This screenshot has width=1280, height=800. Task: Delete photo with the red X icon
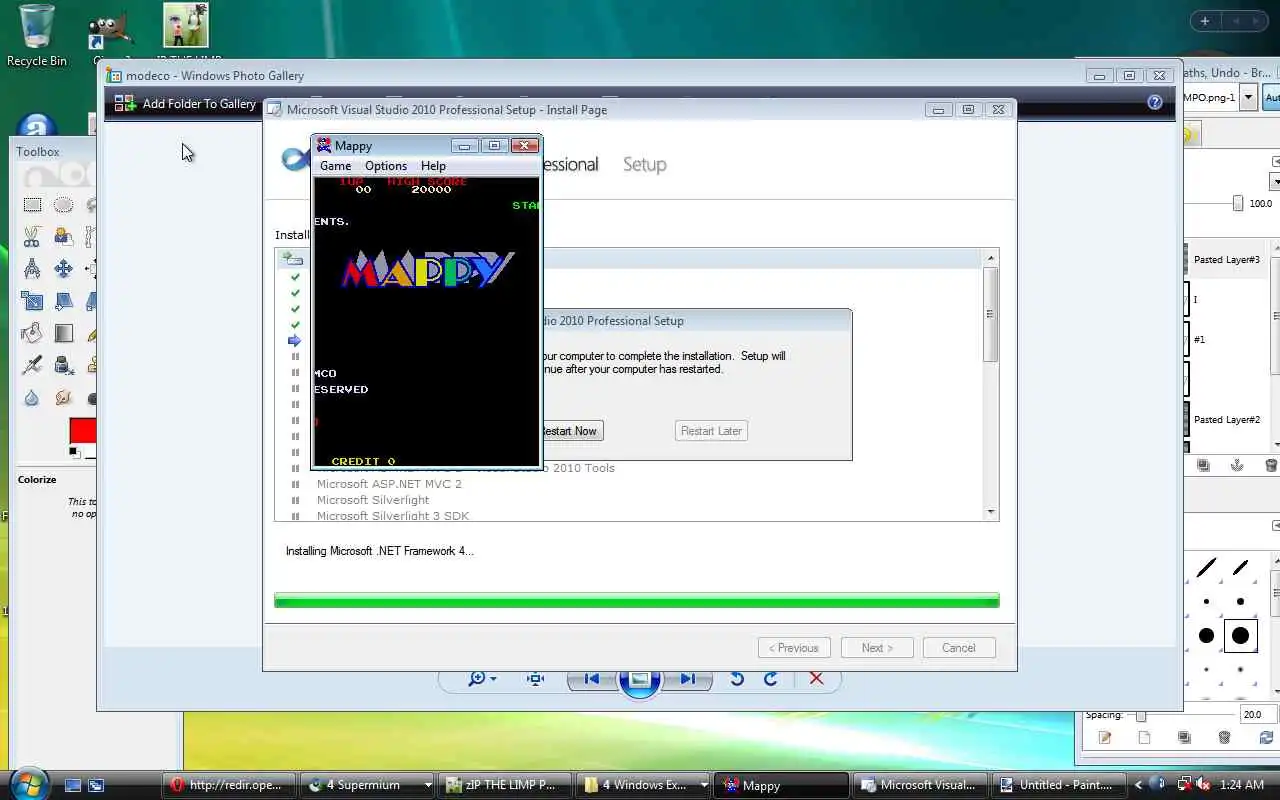coord(816,679)
